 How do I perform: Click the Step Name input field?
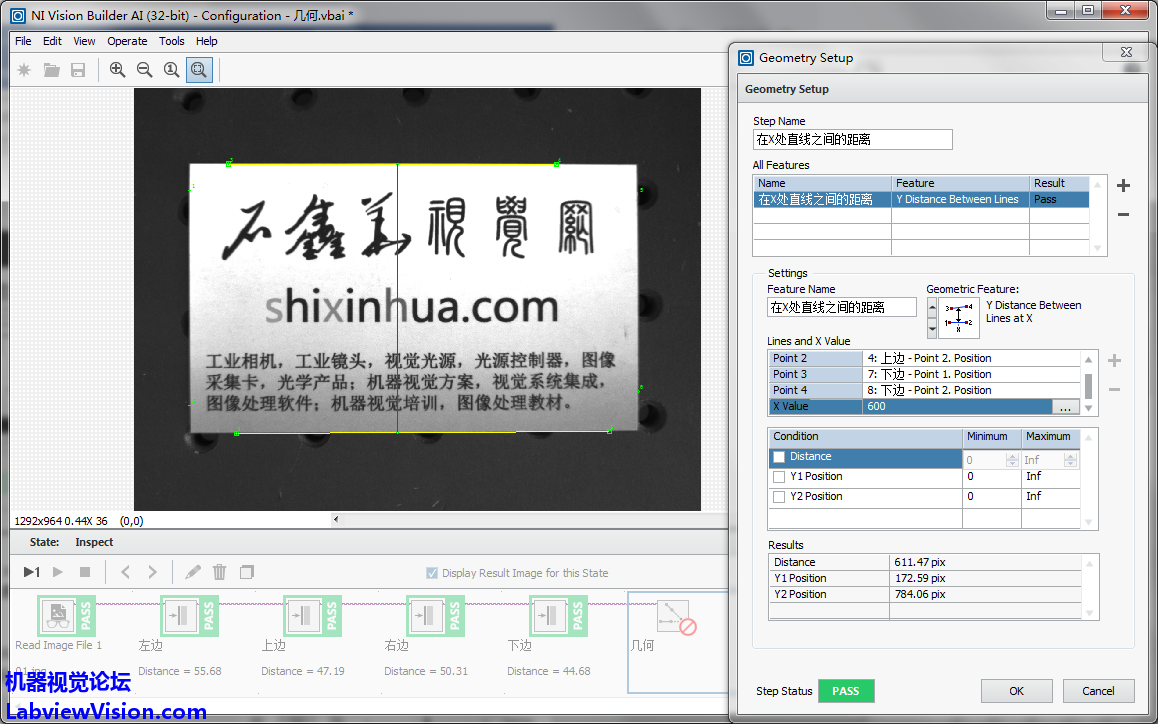852,140
